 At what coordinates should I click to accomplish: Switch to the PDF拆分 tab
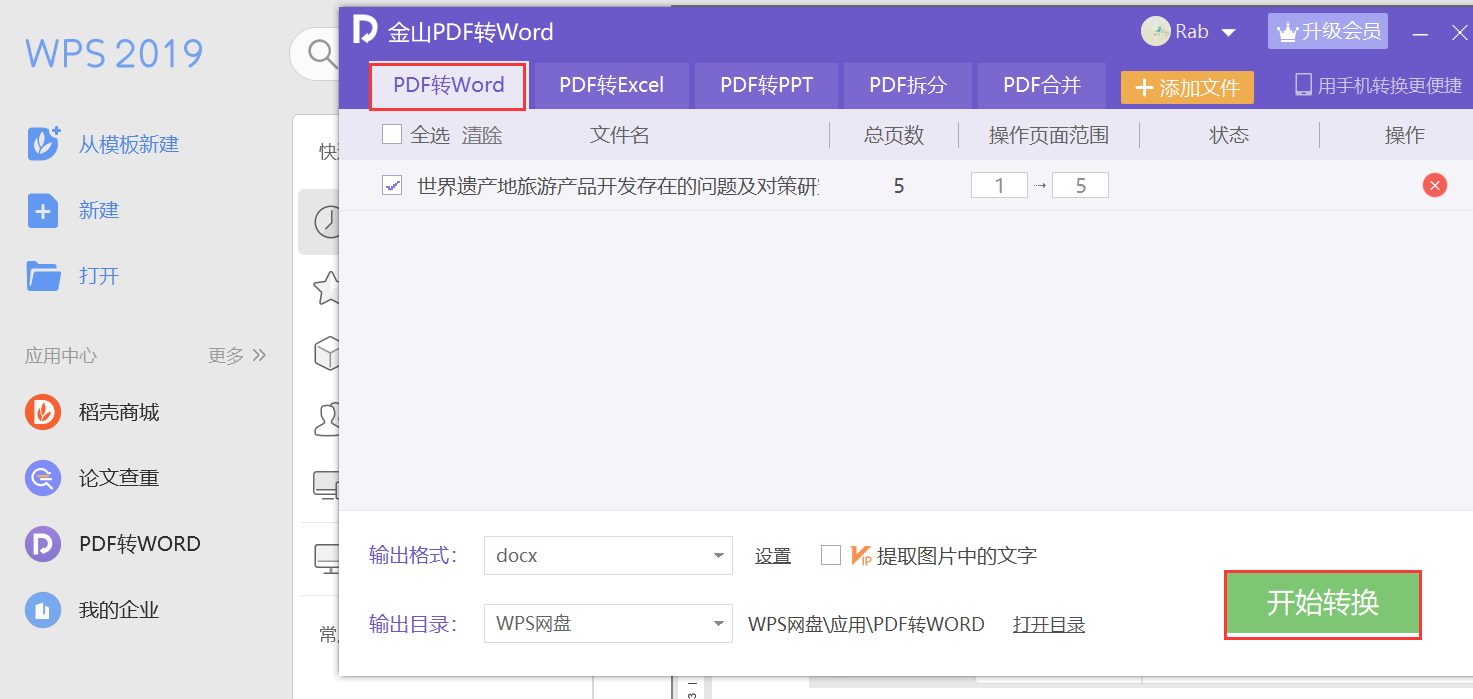coord(907,85)
